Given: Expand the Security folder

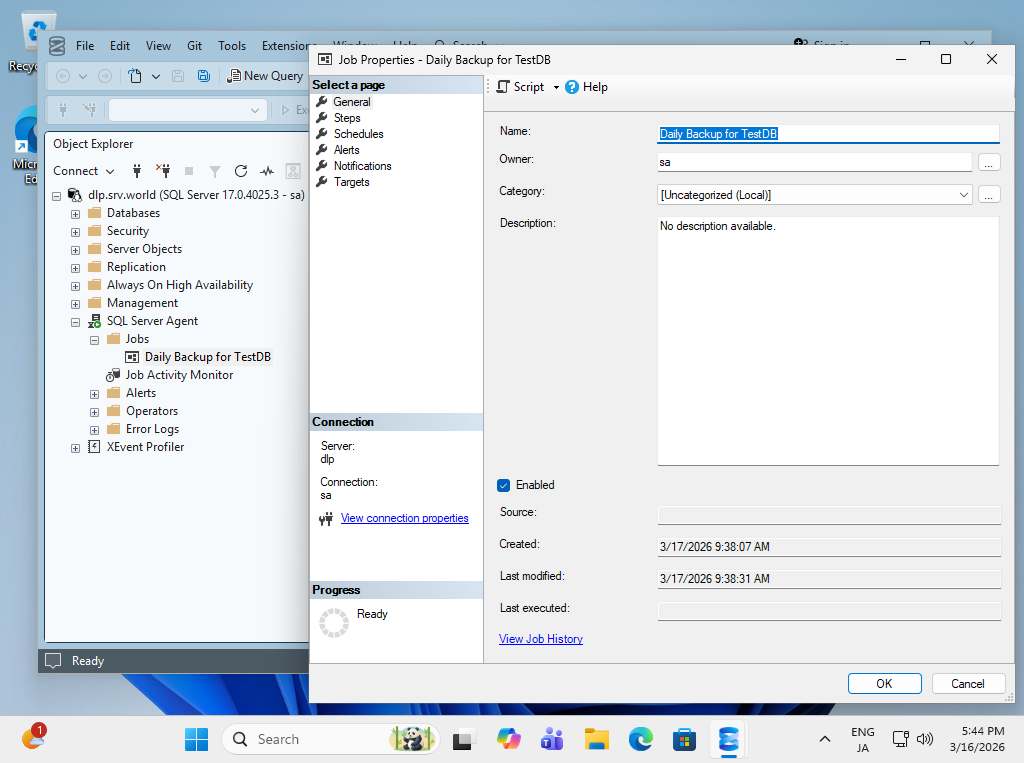Looking at the screenshot, I should (76, 232).
